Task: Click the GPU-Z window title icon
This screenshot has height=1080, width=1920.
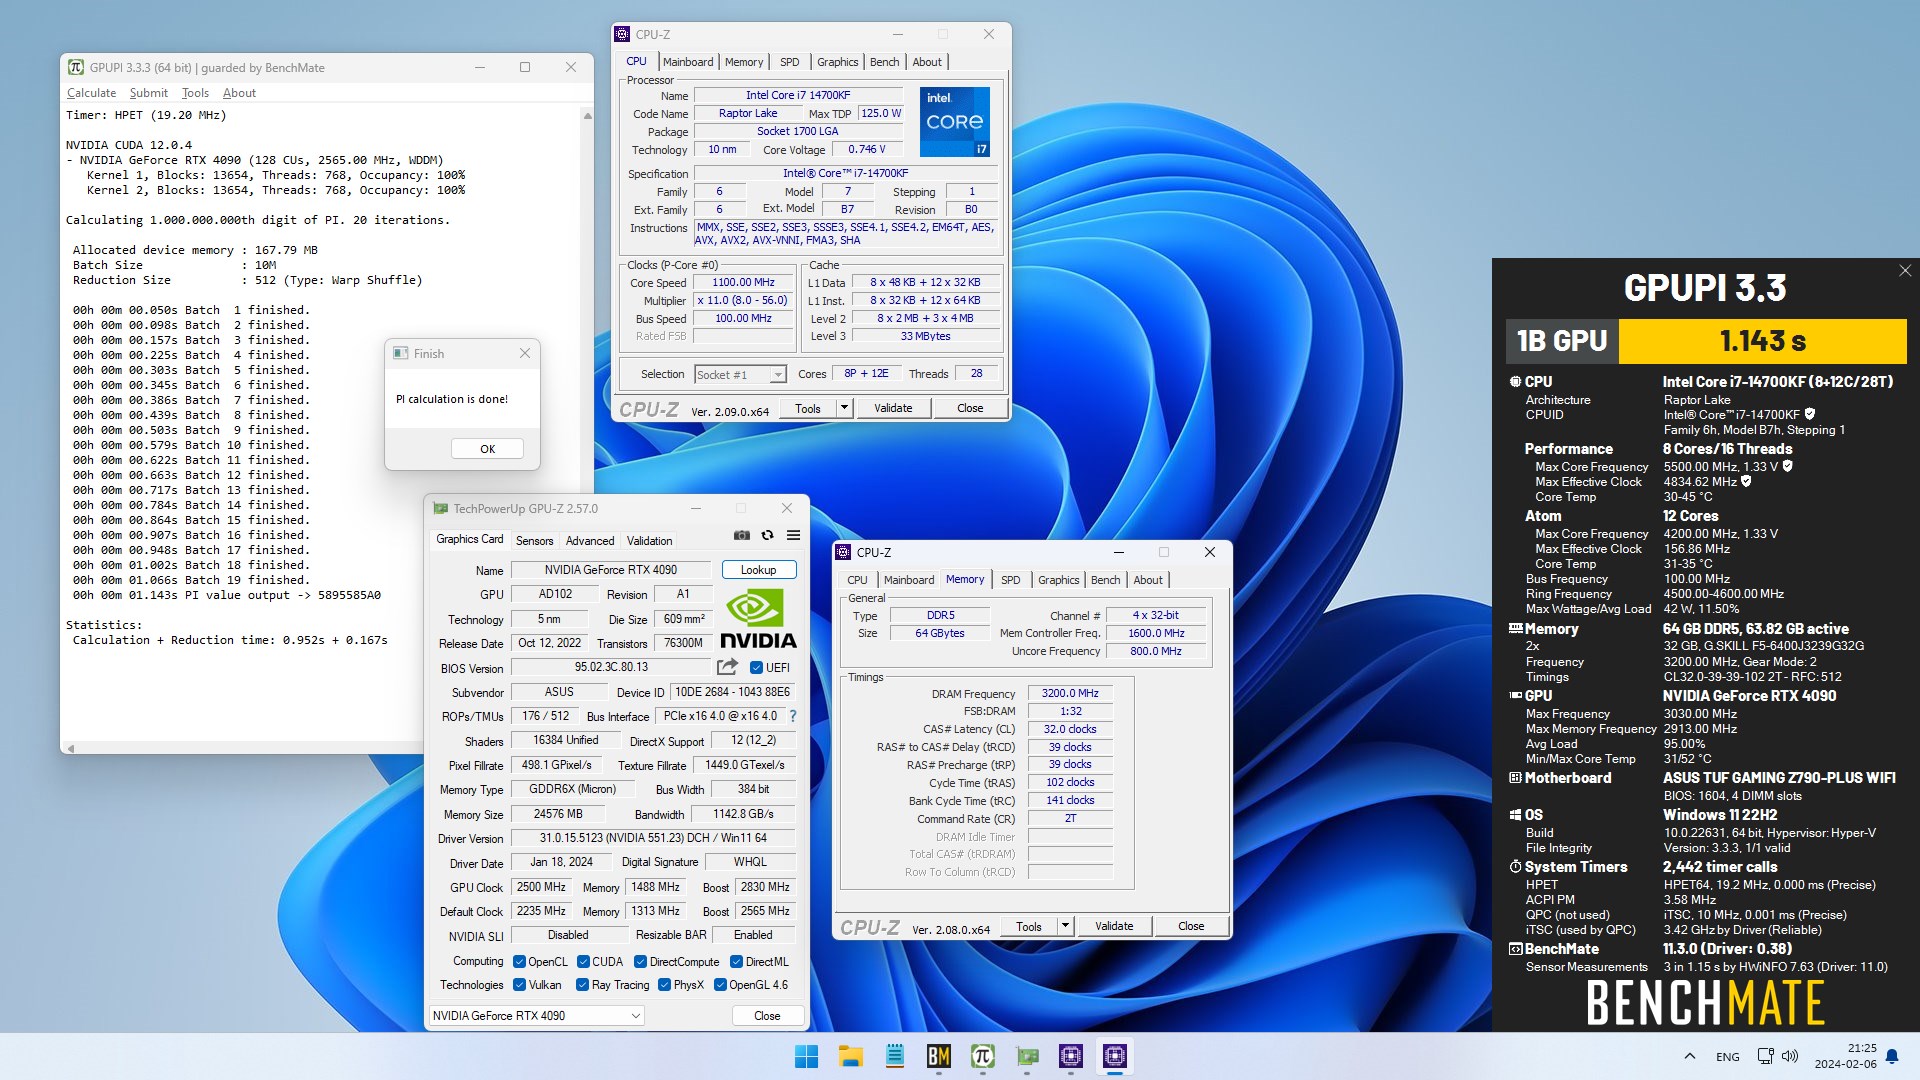Action: 440,508
